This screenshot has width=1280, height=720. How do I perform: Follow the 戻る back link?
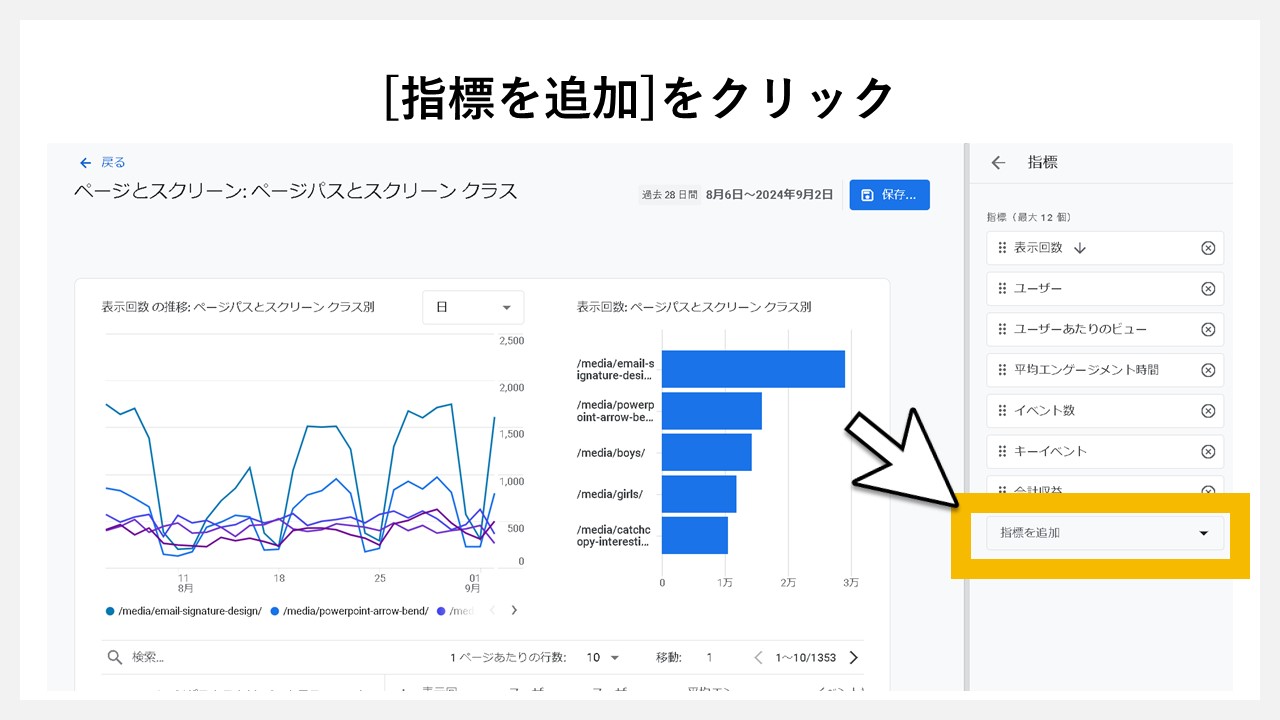tap(103, 162)
